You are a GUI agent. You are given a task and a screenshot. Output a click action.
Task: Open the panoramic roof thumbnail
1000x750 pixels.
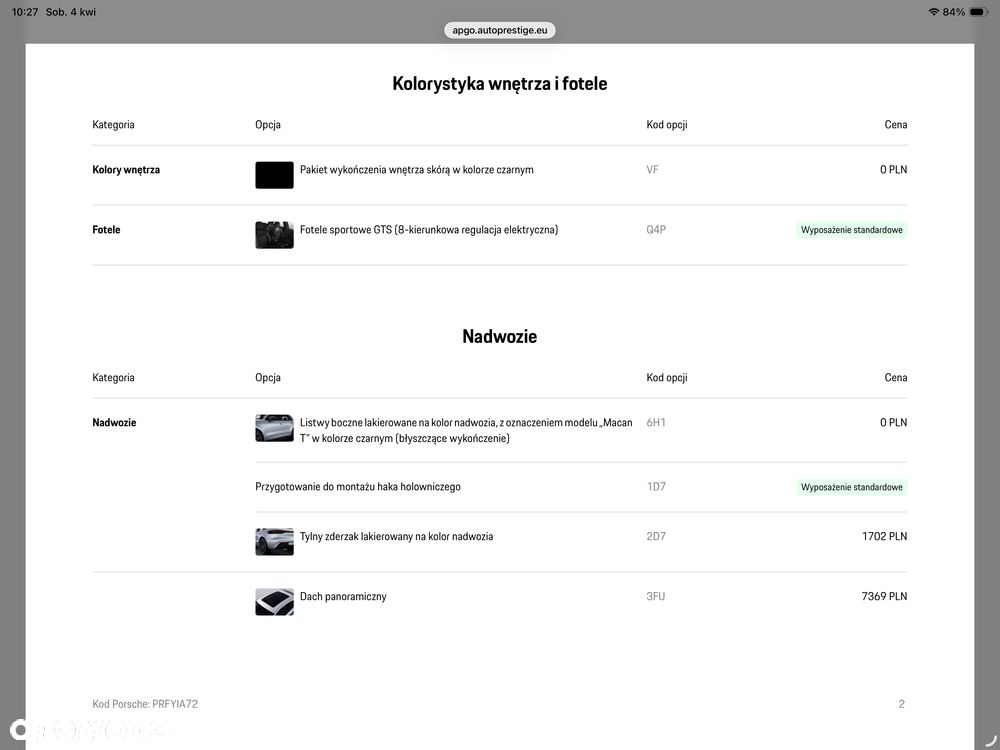click(x=274, y=601)
